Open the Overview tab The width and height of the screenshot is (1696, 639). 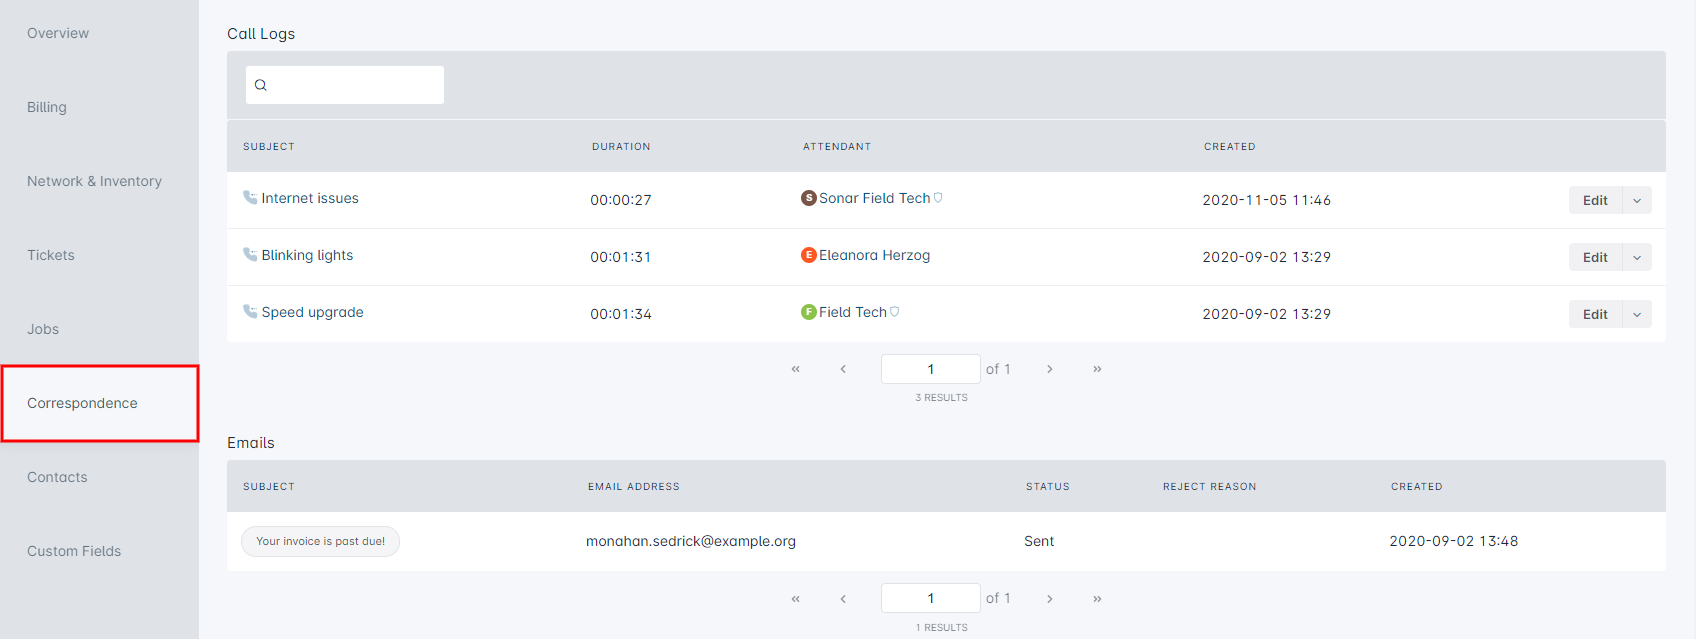point(58,33)
